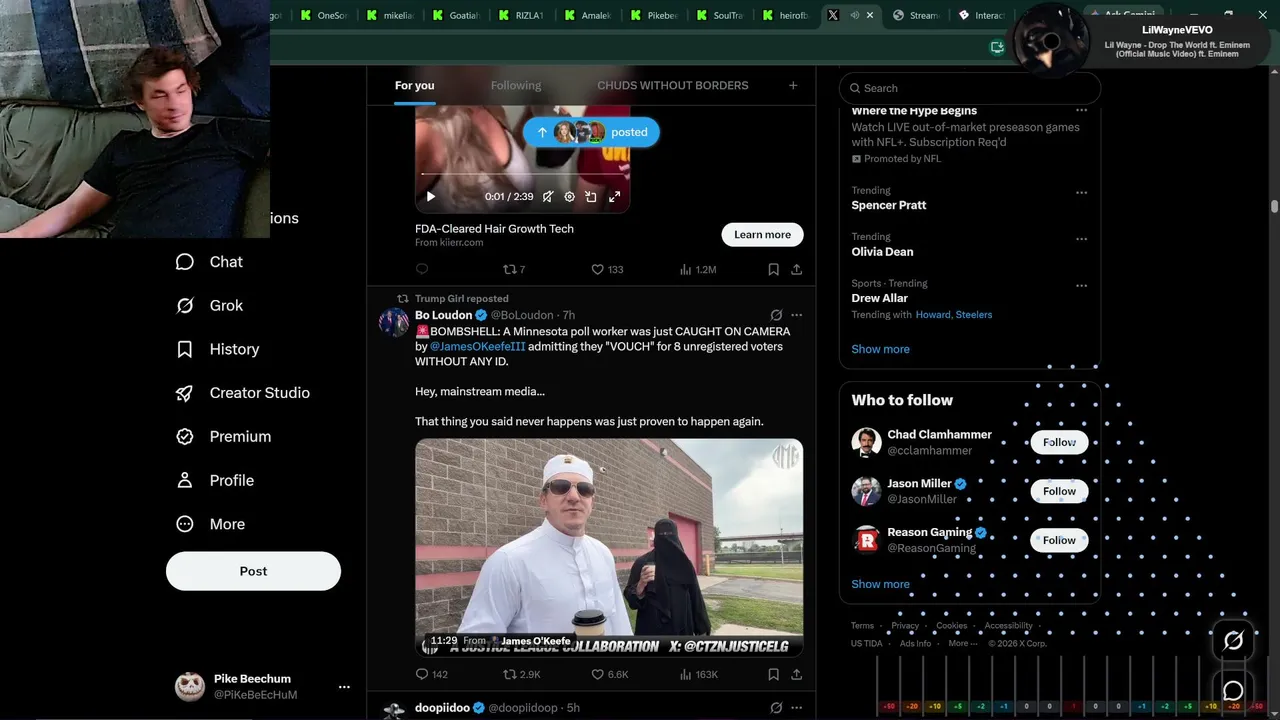Reply to Bo Loudon's post with 142 replies
The image size is (1280, 720).
pyautogui.click(x=431, y=674)
